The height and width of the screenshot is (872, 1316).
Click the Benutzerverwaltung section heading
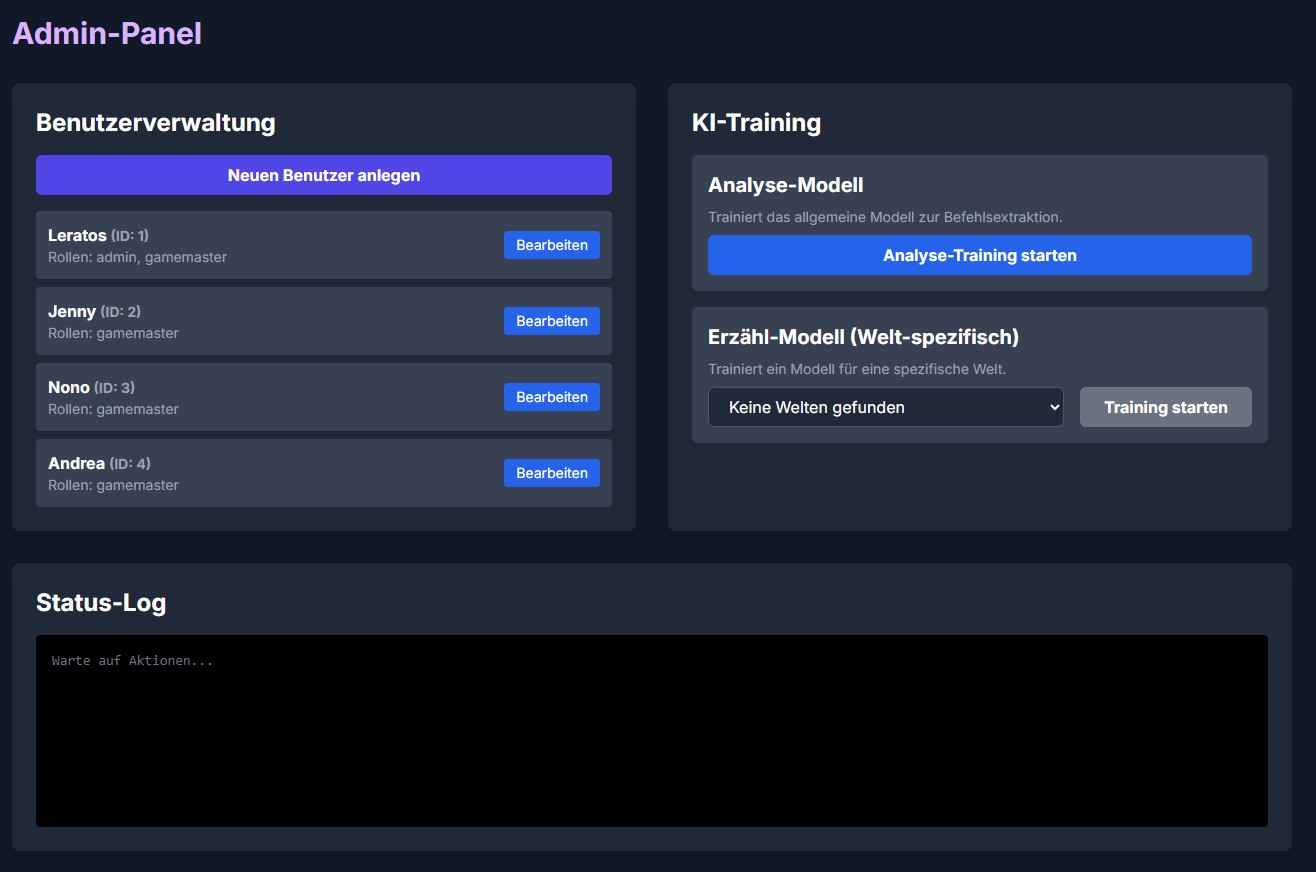(x=155, y=122)
